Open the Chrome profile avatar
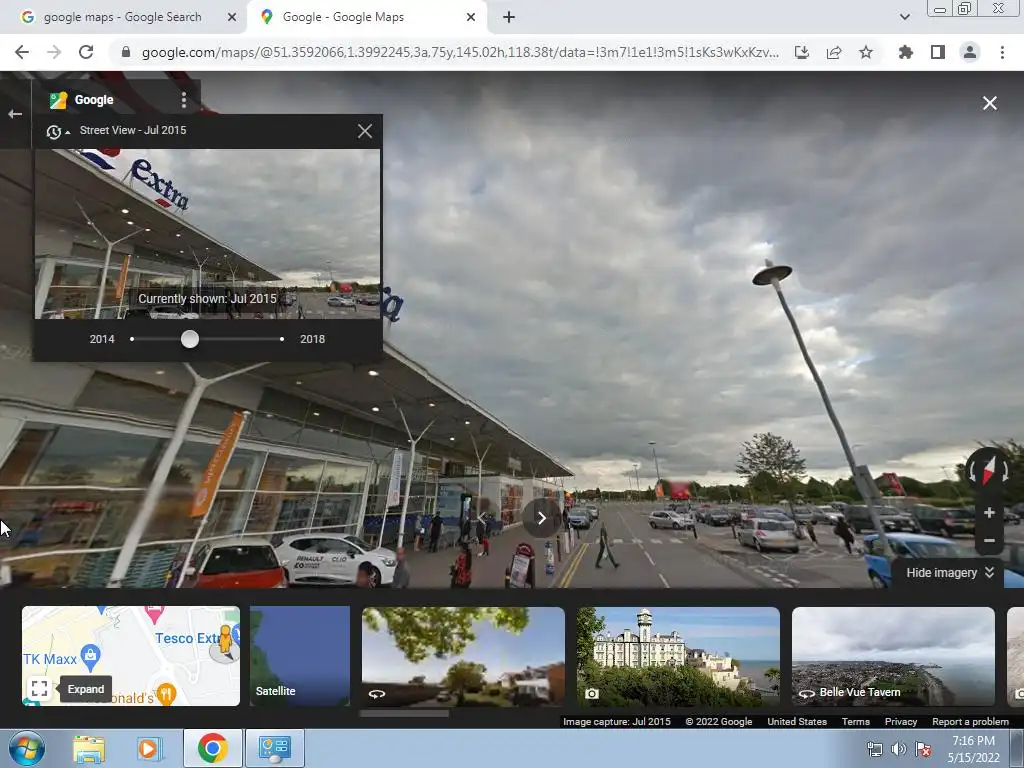The image size is (1024, 768). [970, 52]
